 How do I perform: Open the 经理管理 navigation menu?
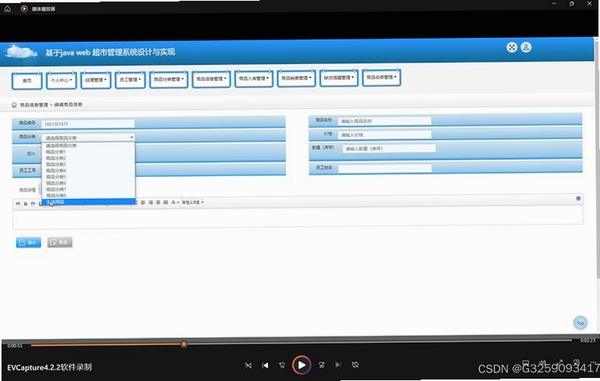96,80
